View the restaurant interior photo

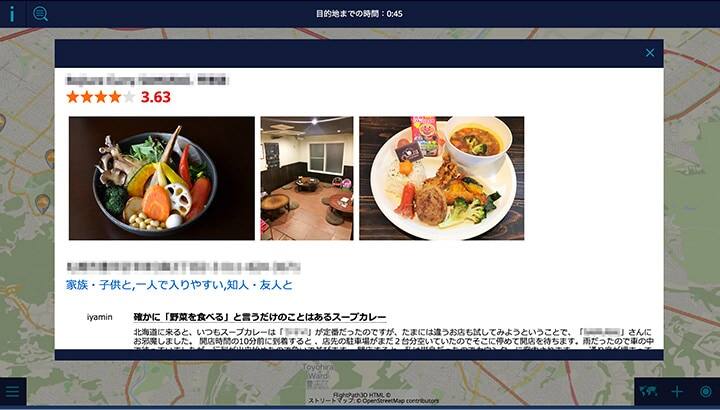[x=307, y=178]
